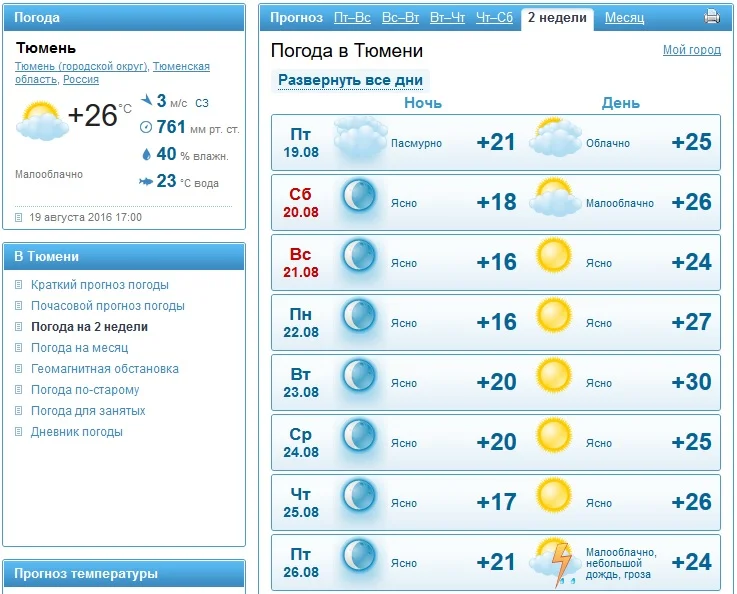The image size is (737, 594).
Task: Click thunderstorm icon for Friday 26.08 daytime
Action: (554, 562)
